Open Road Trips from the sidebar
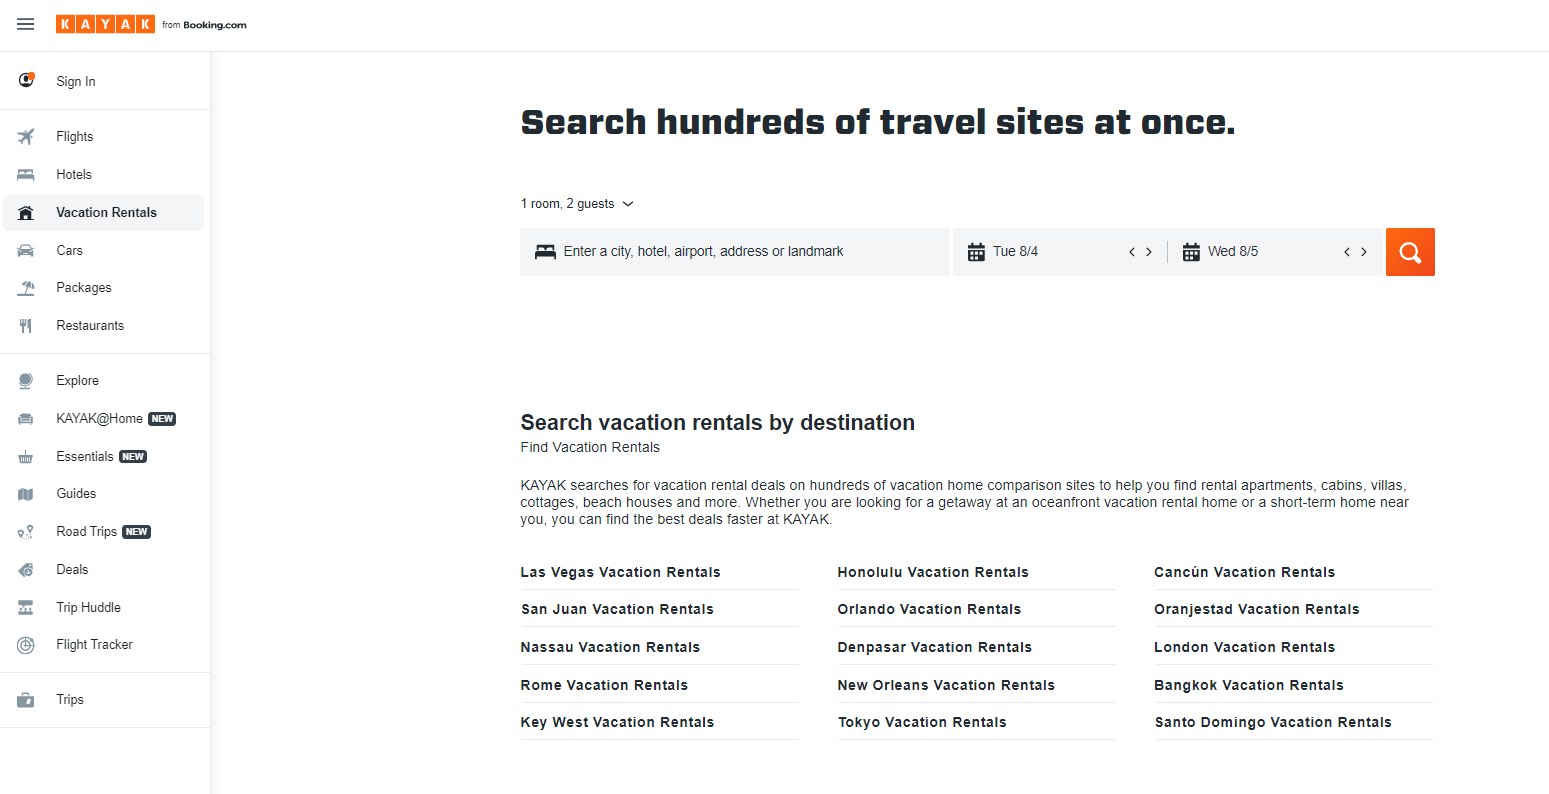The width and height of the screenshot is (1549, 794). [87, 531]
